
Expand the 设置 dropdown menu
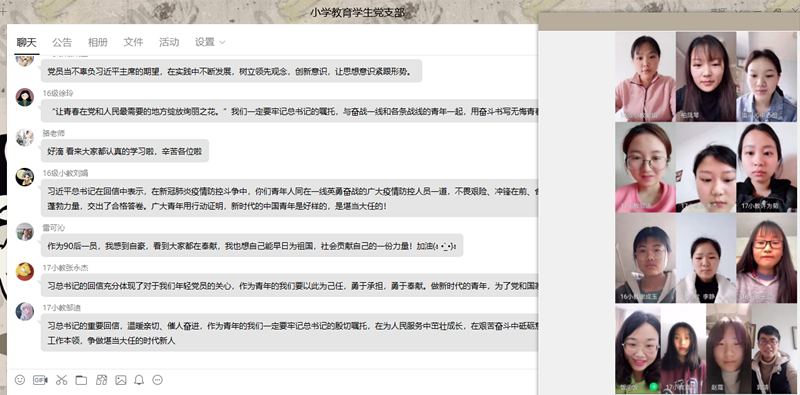click(x=210, y=42)
